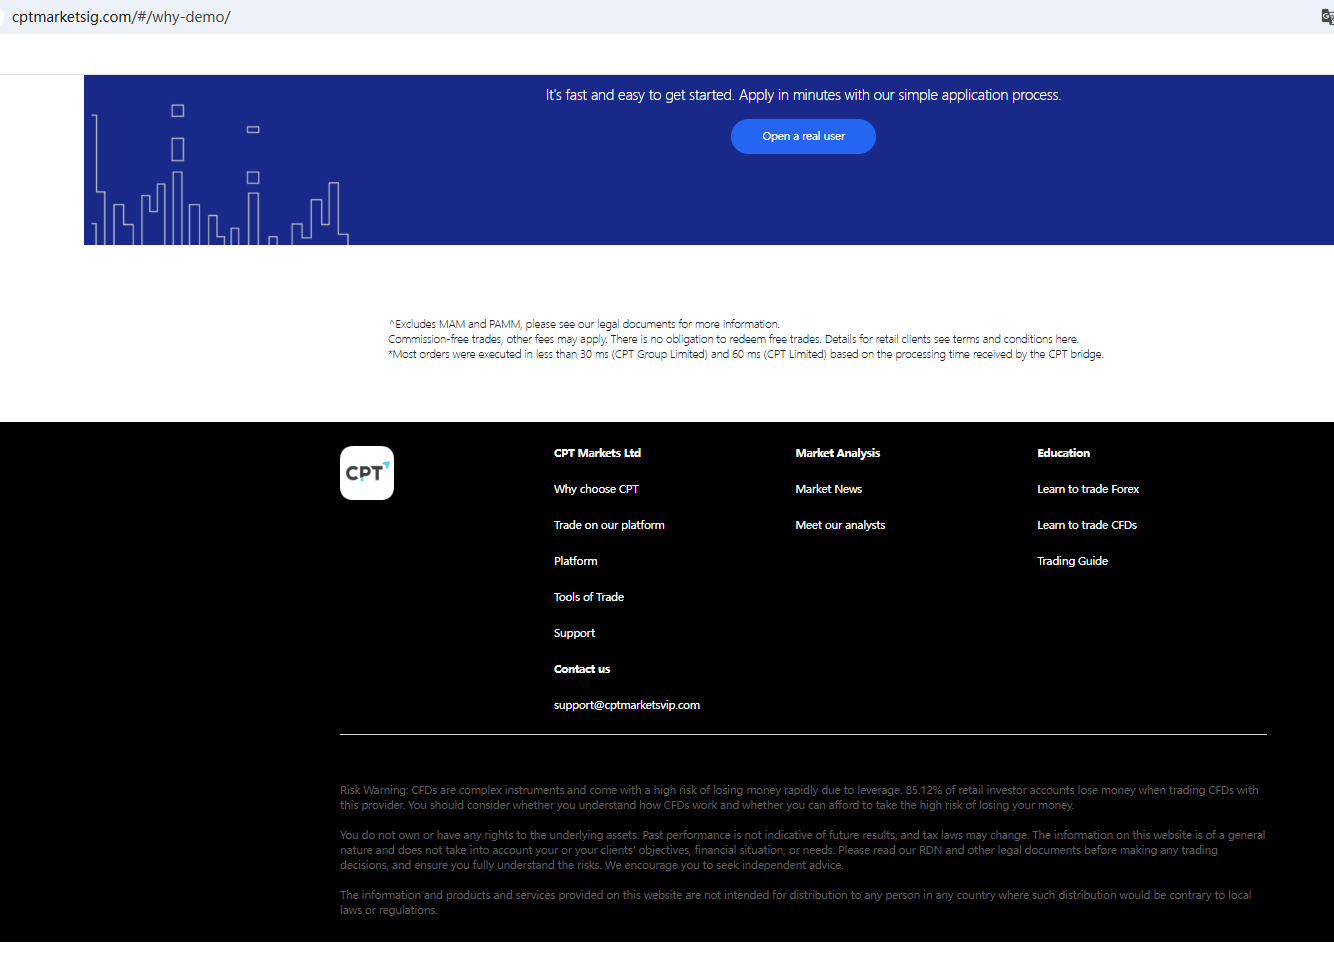Image resolution: width=1334 pixels, height=970 pixels.
Task: Click the Education heading
Action: pos(1064,453)
